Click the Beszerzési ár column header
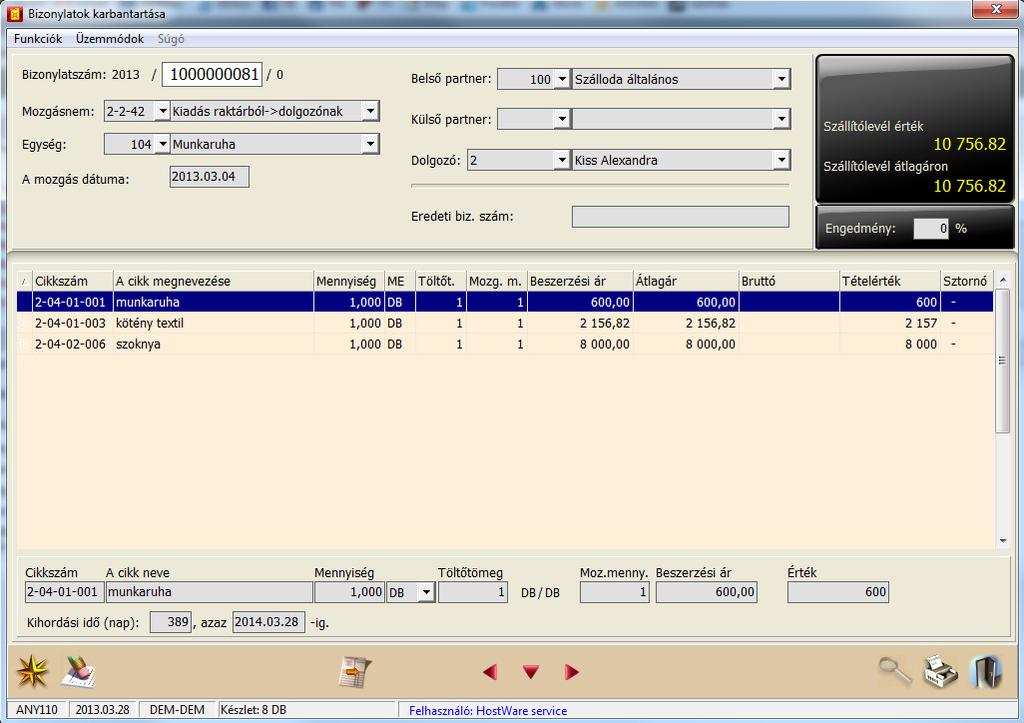This screenshot has height=723, width=1024. click(x=580, y=281)
